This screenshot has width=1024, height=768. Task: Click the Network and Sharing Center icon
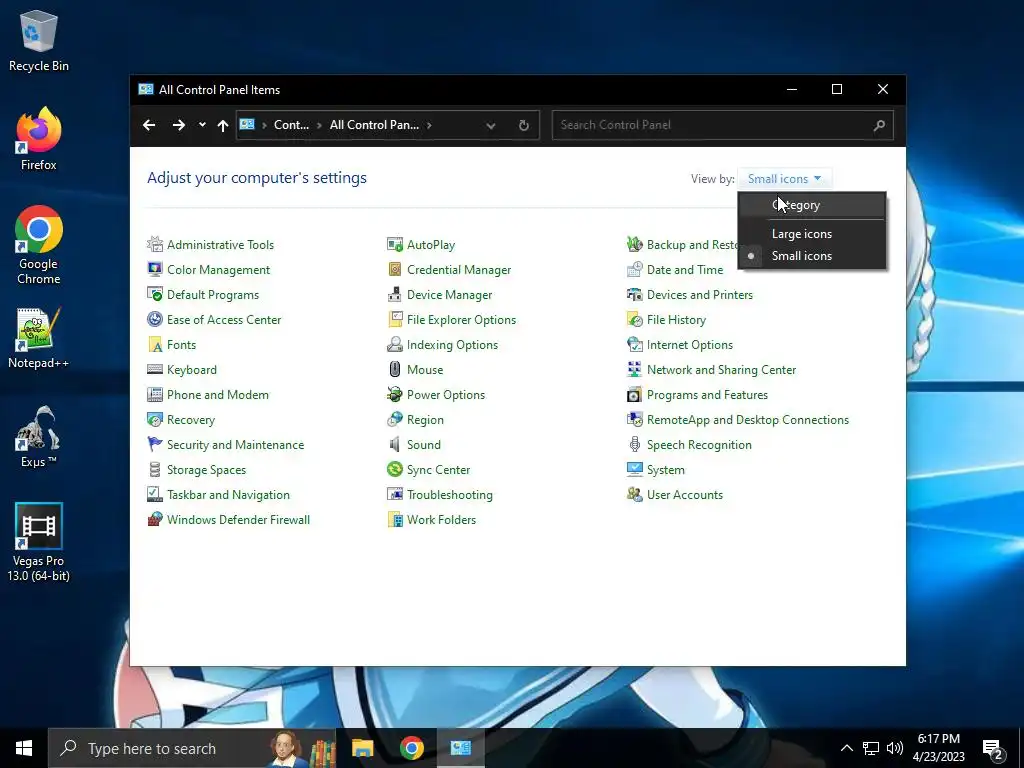(634, 370)
